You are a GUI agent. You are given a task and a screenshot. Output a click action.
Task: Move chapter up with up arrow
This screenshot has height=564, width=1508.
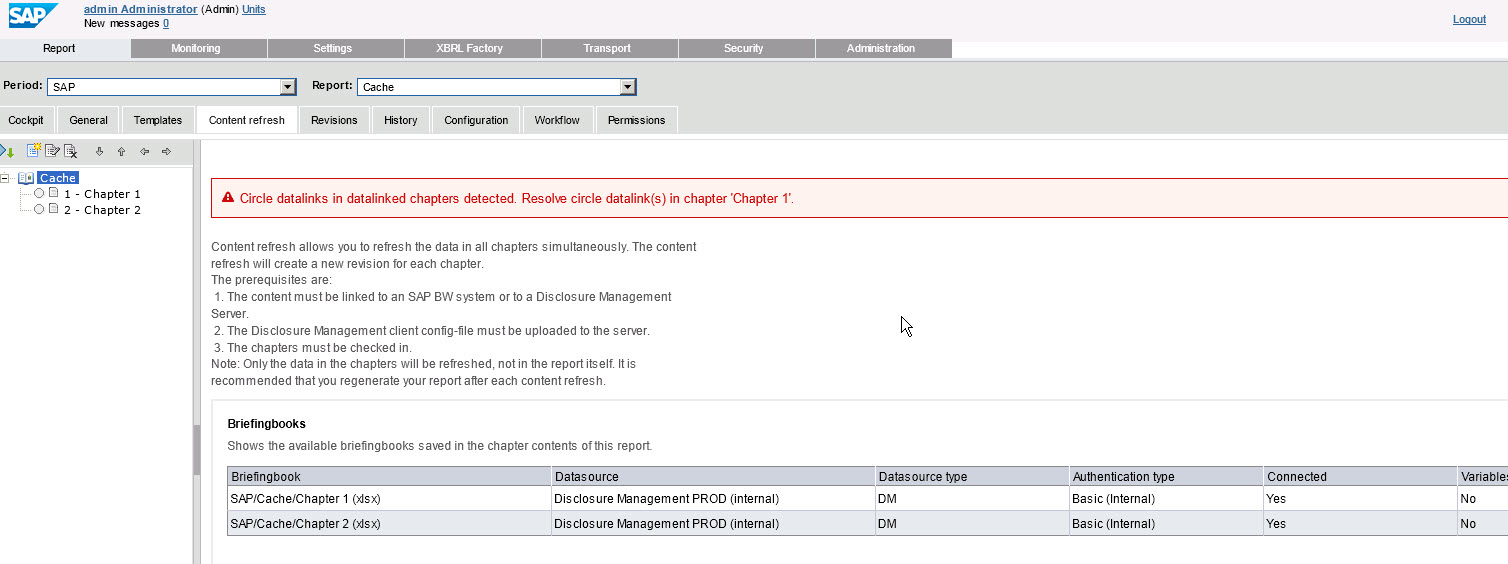click(121, 152)
